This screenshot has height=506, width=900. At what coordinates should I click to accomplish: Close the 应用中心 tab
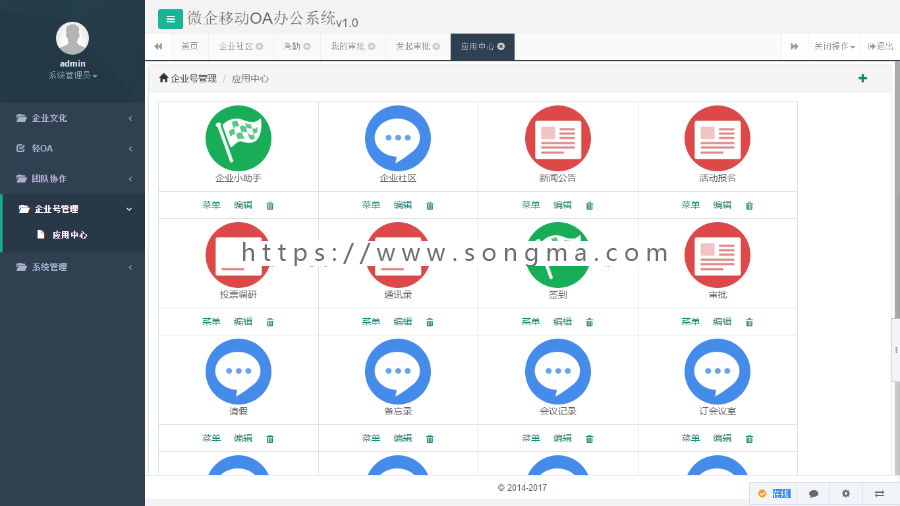click(x=501, y=46)
